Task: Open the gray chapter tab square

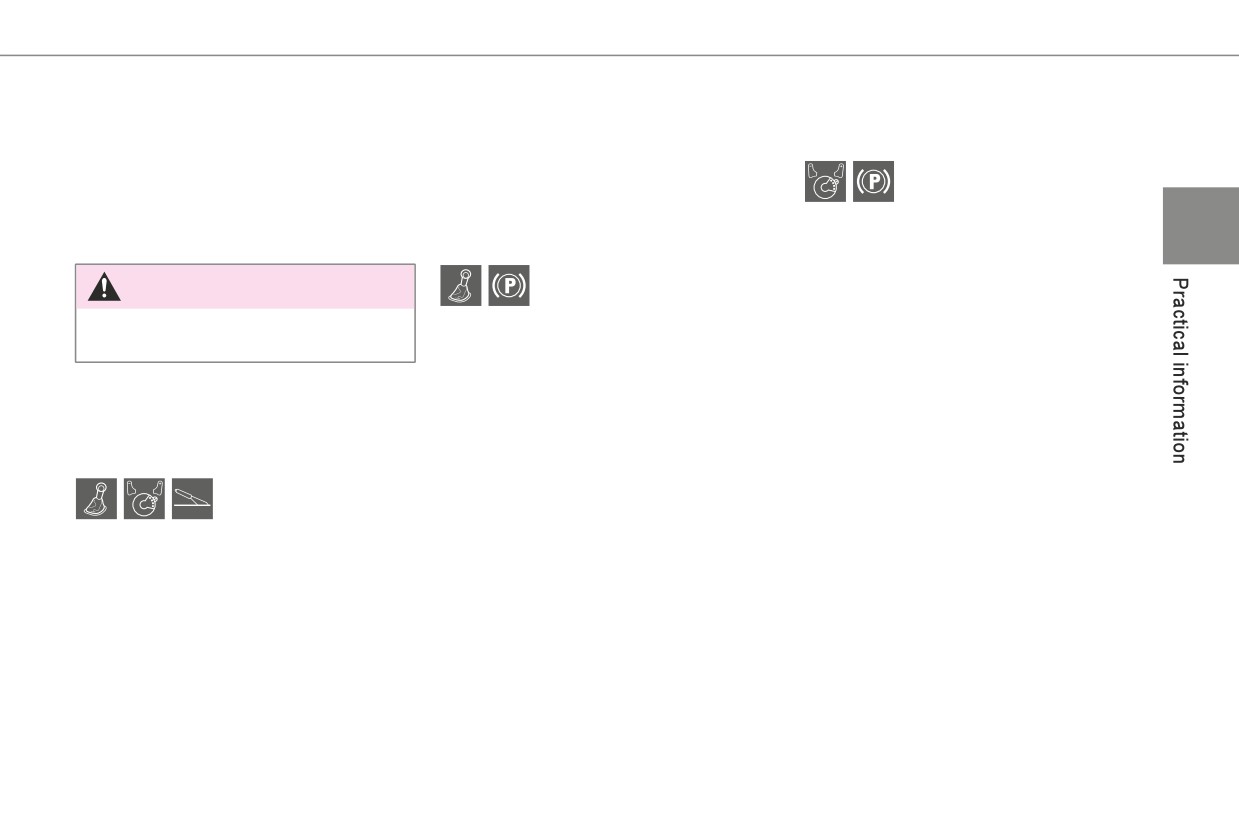Action: coord(1200,225)
